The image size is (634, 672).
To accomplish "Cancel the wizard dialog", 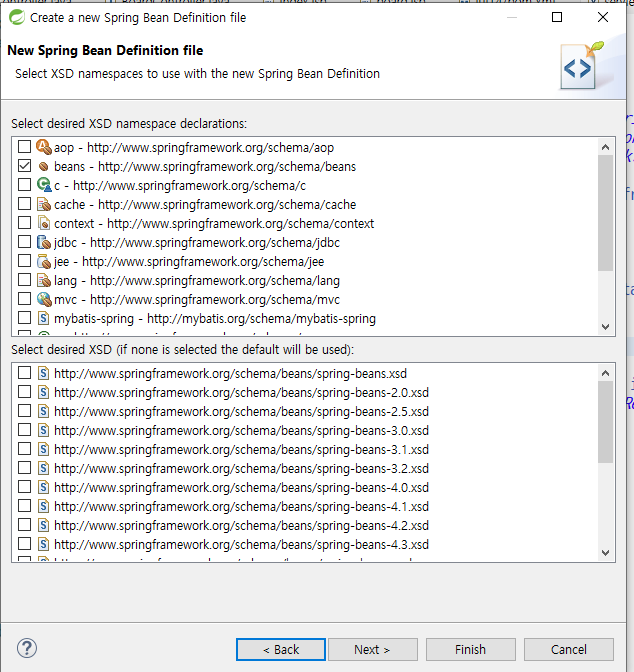I will 568,649.
